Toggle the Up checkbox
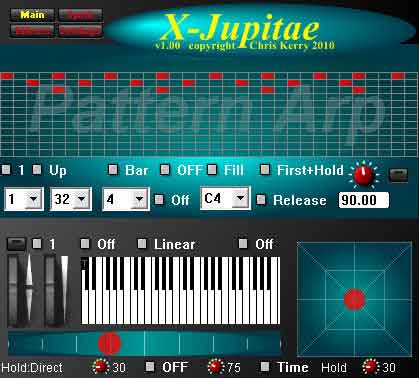This screenshot has width=419, height=378. (x=37, y=170)
